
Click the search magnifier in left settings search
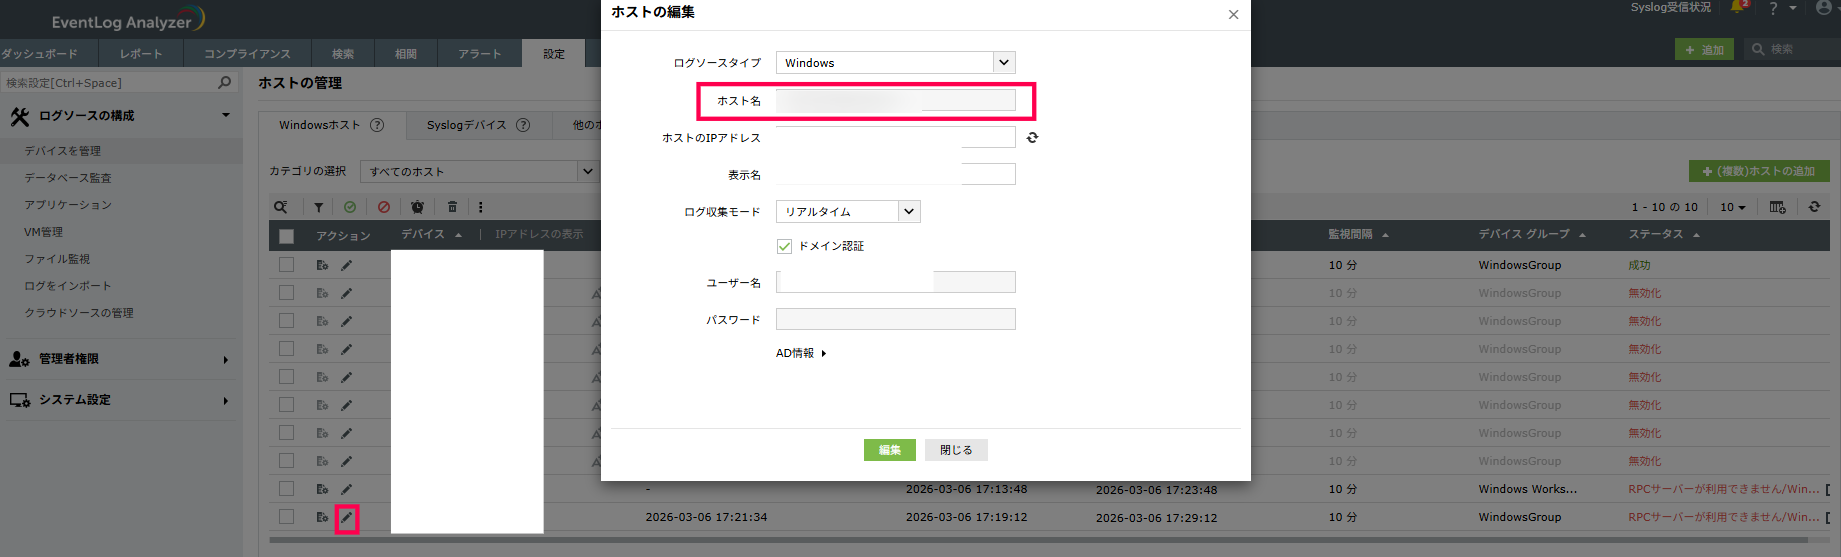225,82
